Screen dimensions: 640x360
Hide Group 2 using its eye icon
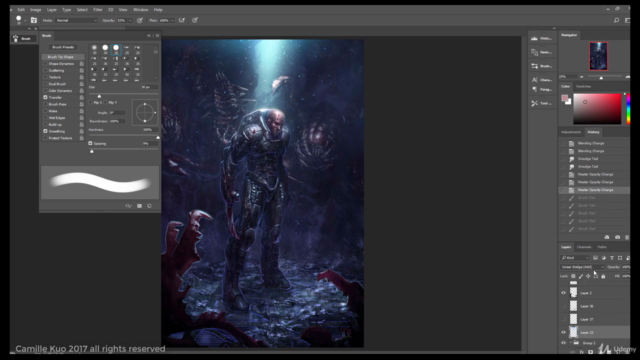click(x=564, y=343)
